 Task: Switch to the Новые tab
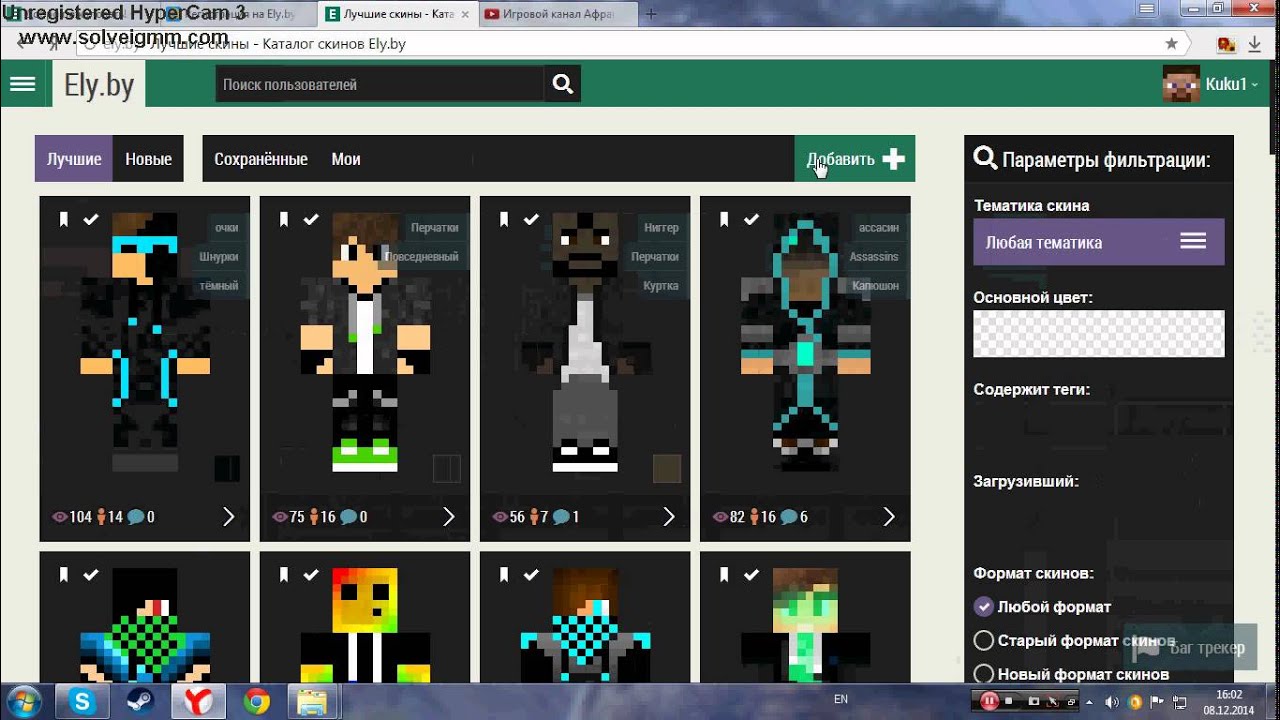[148, 159]
